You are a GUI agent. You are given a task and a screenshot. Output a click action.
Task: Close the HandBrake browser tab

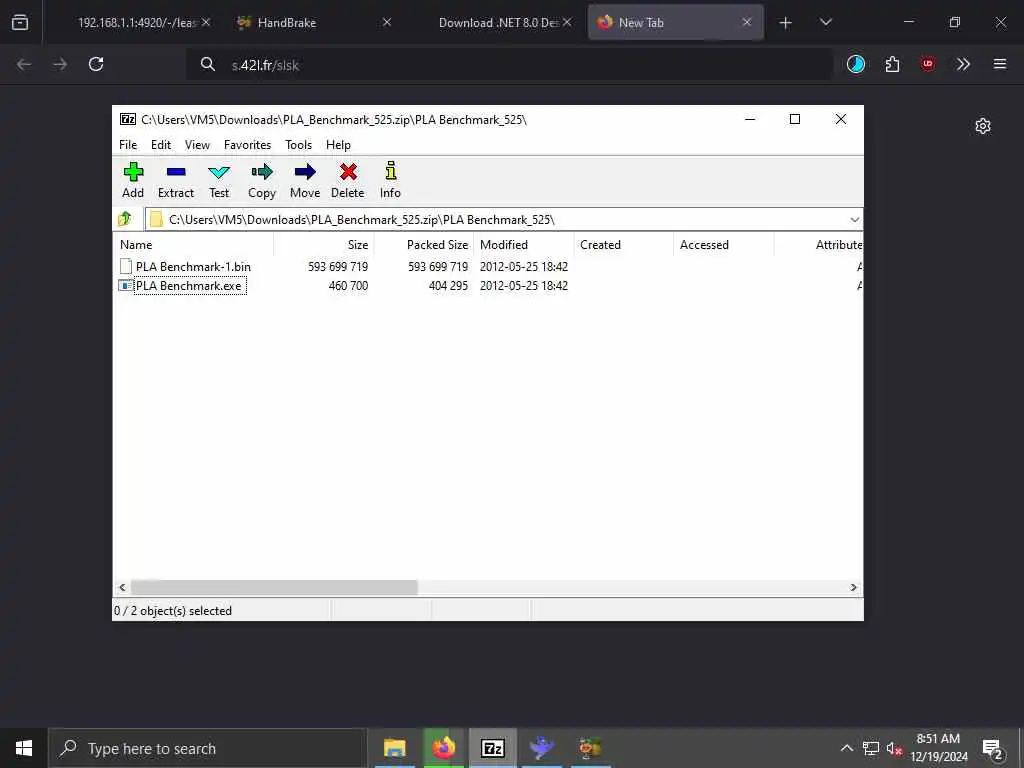[387, 22]
